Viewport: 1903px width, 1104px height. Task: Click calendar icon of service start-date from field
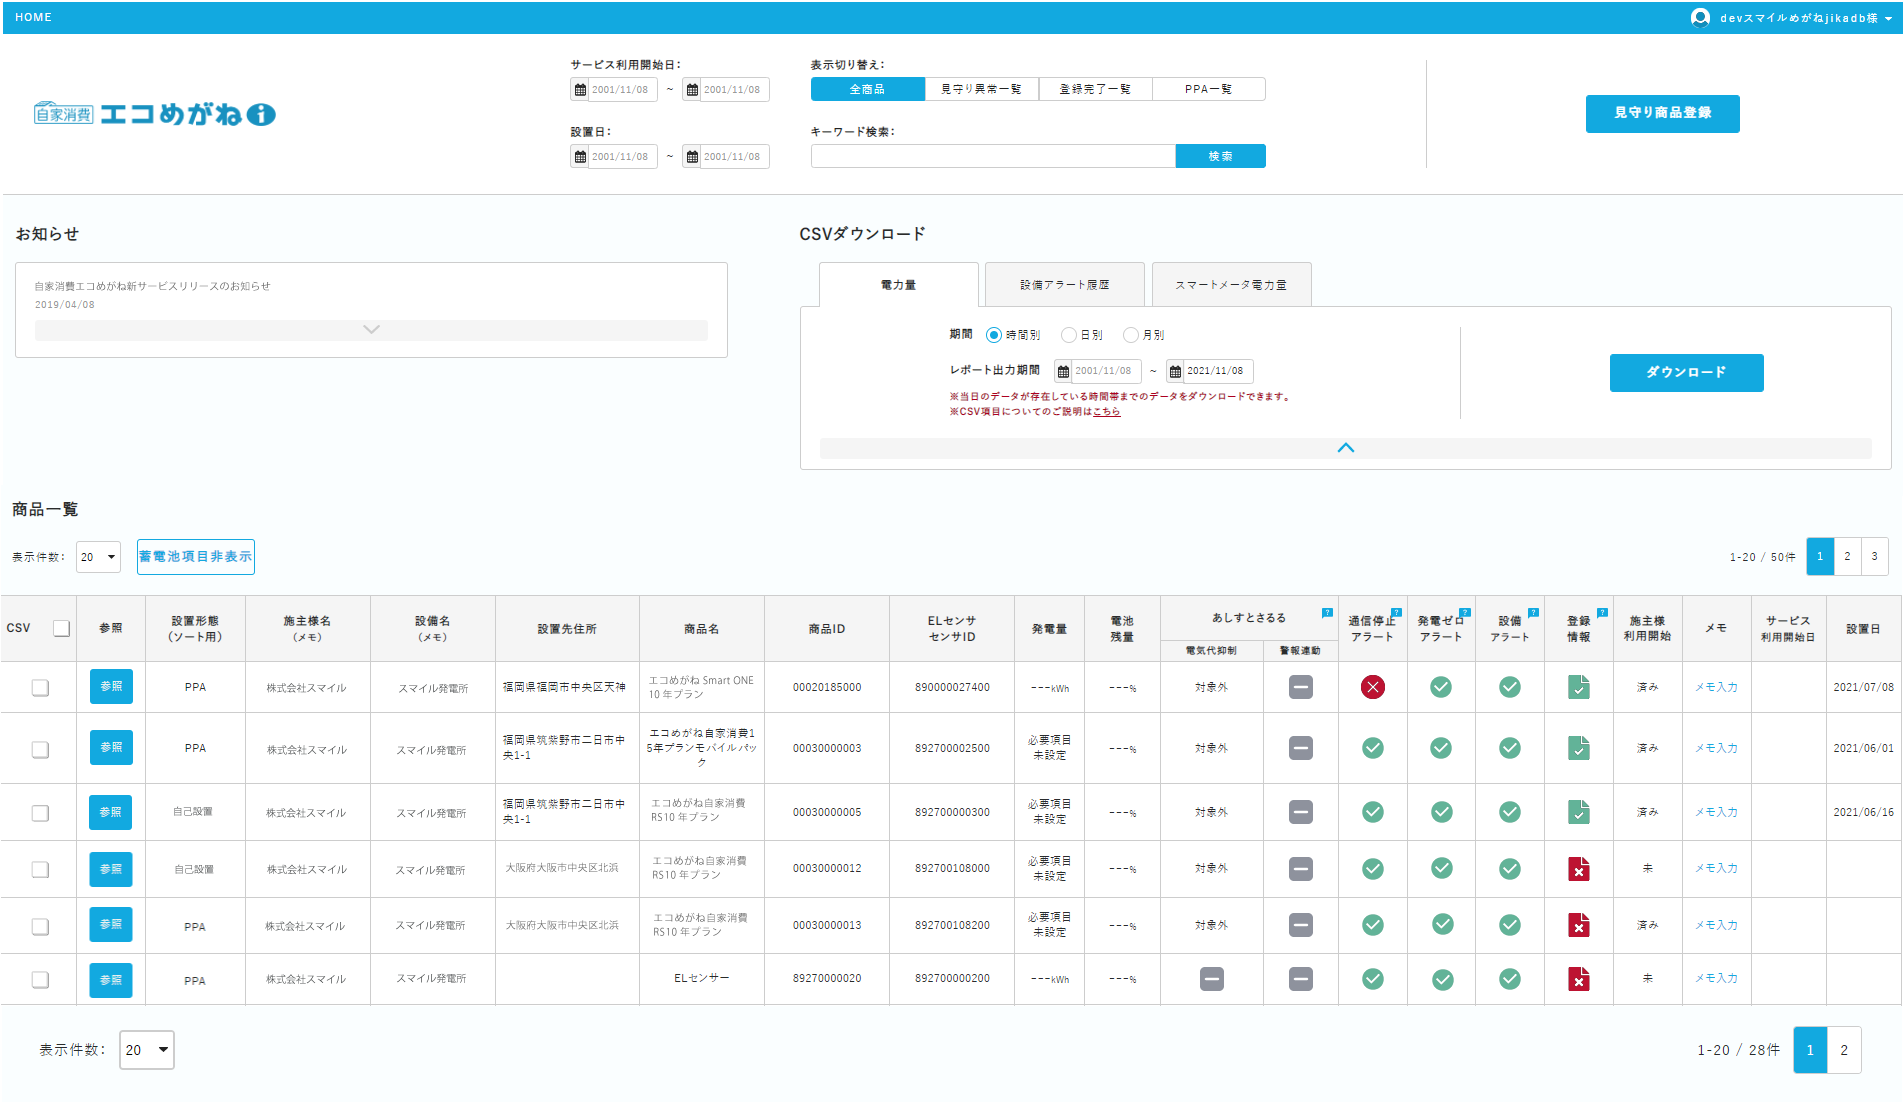point(580,89)
